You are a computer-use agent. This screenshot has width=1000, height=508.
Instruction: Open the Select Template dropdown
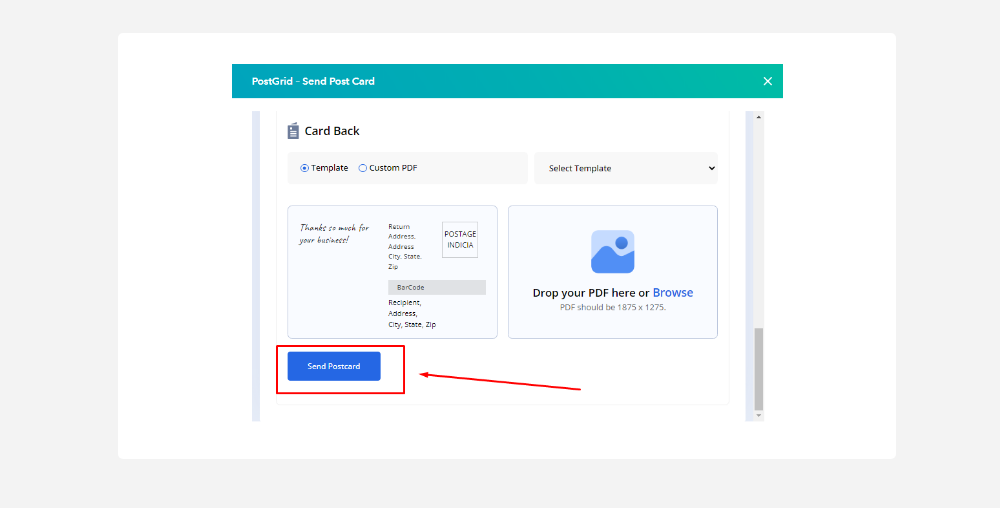(x=625, y=168)
